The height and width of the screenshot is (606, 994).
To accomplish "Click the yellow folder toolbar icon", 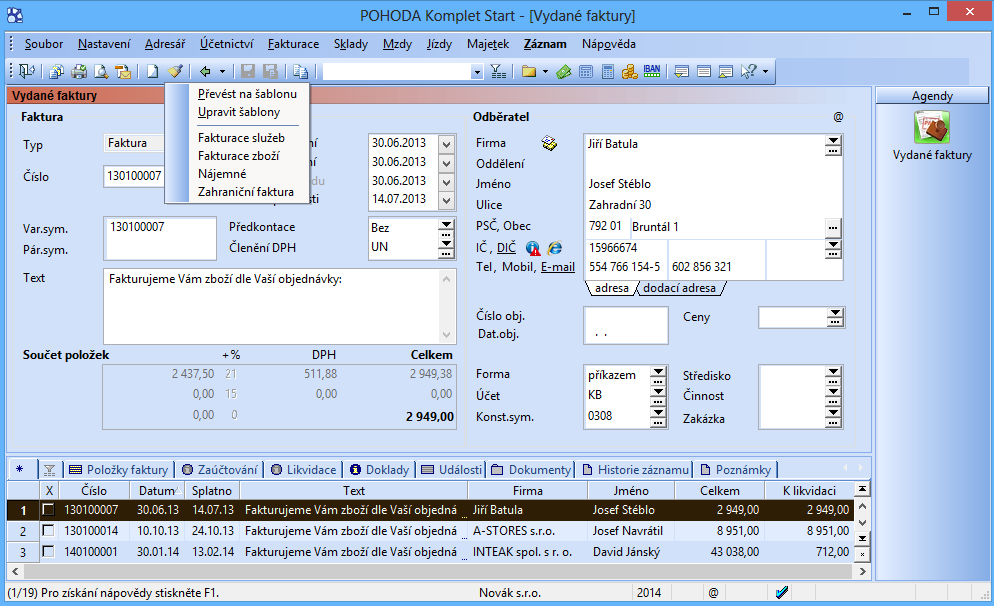I will point(529,72).
